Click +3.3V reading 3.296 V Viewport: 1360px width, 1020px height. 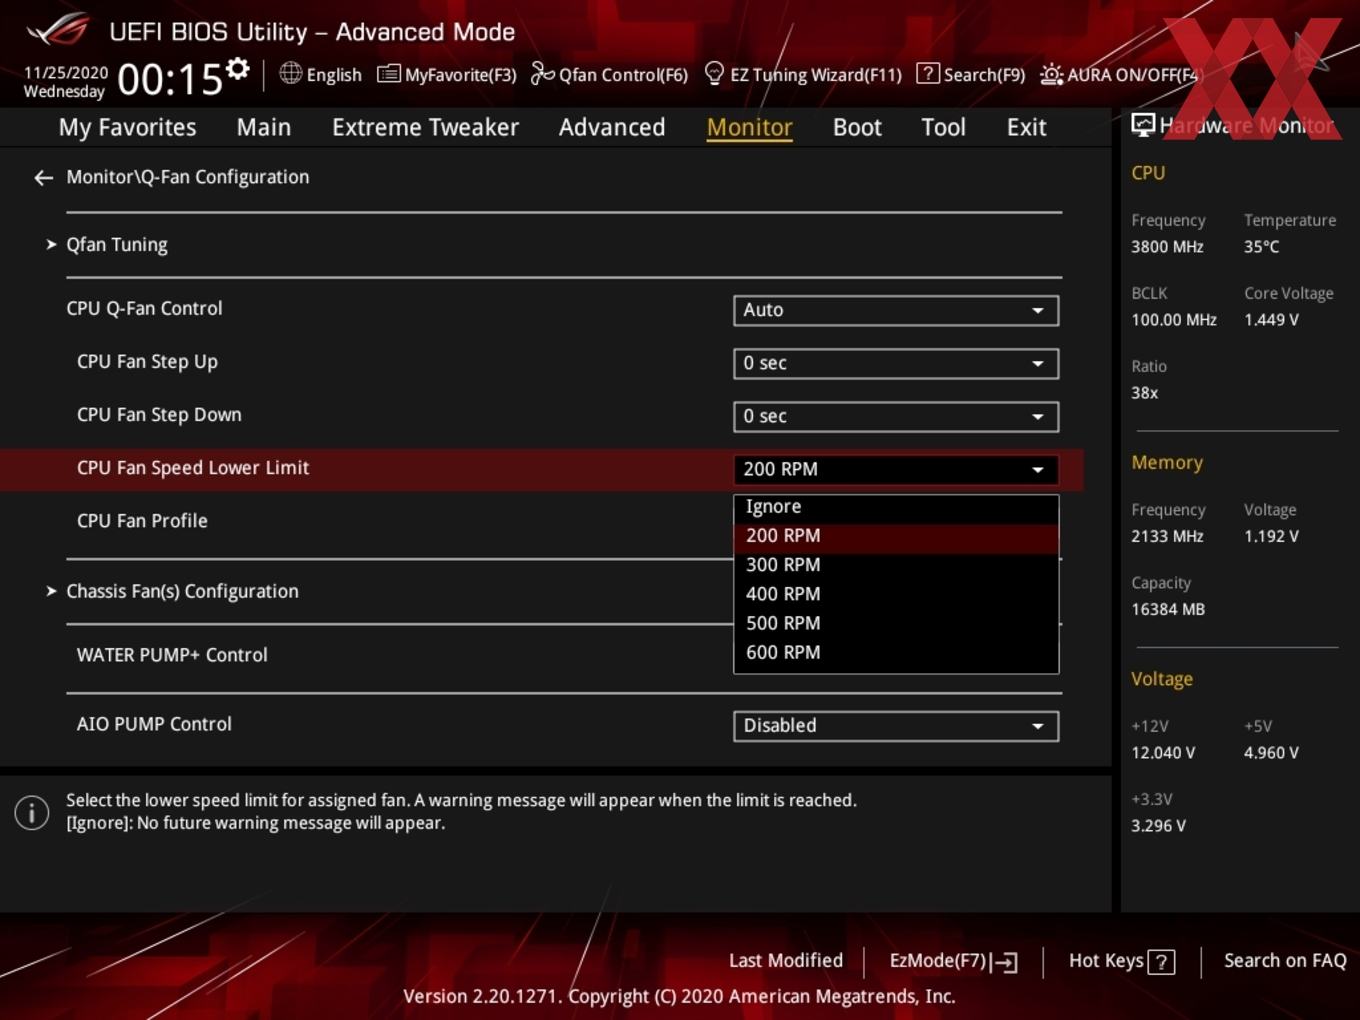[1158, 826]
